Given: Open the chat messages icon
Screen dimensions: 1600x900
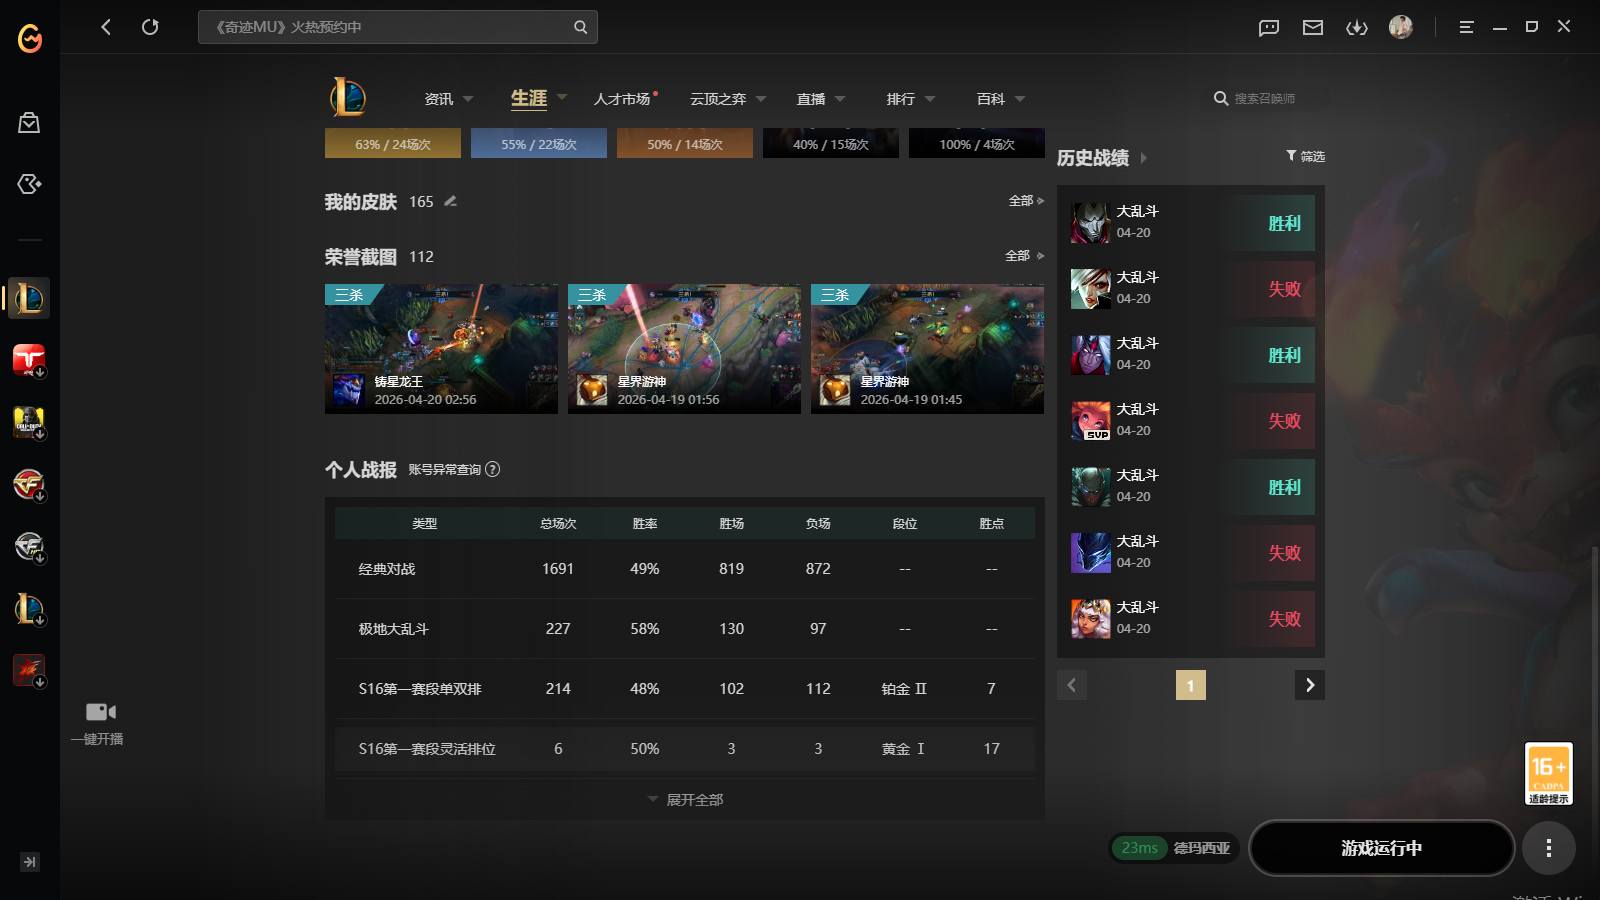Looking at the screenshot, I should [1269, 28].
